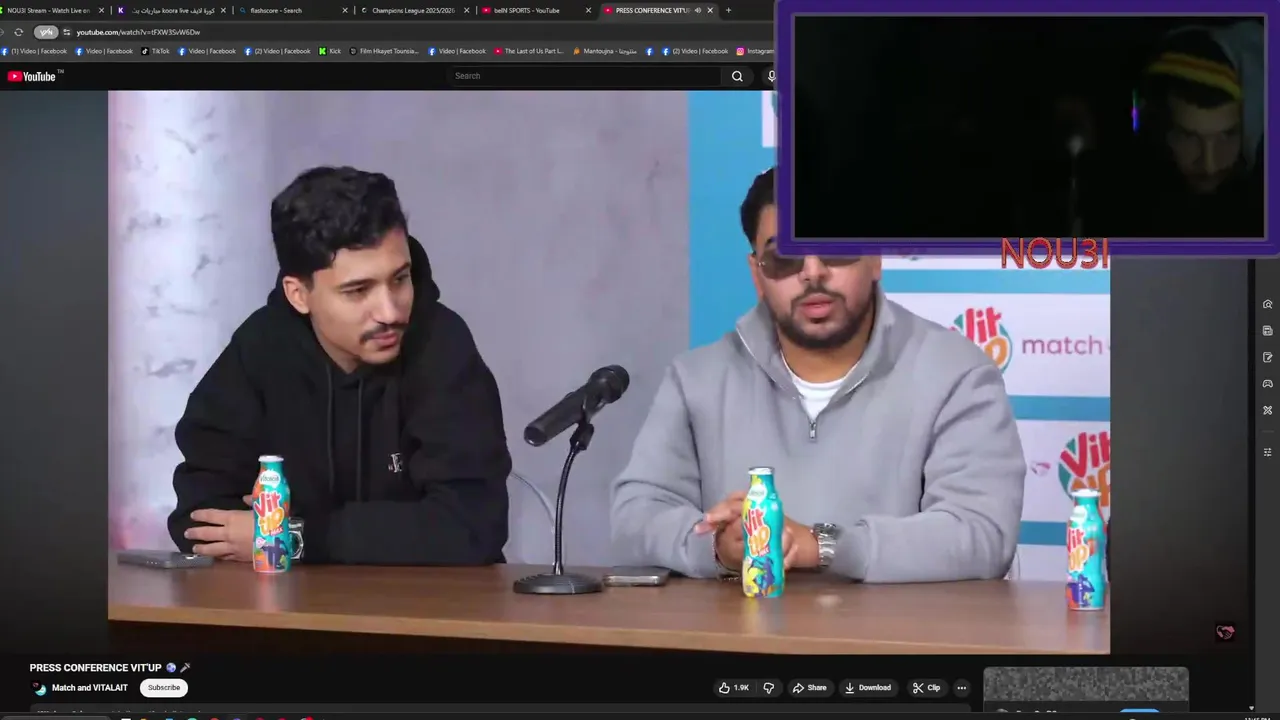Like the video (1.9K thumbs up)
1280x720 pixels.
(733, 688)
